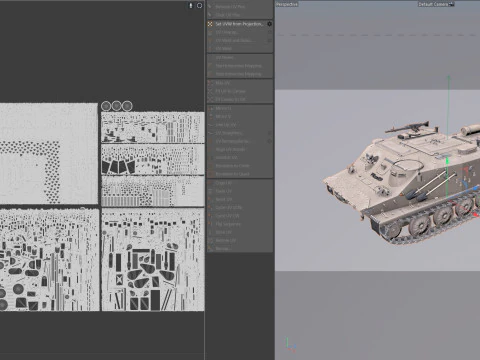Choose Set UVW from Projection menu entry
Image resolution: width=480 pixels, height=360 pixels.
click(240, 24)
